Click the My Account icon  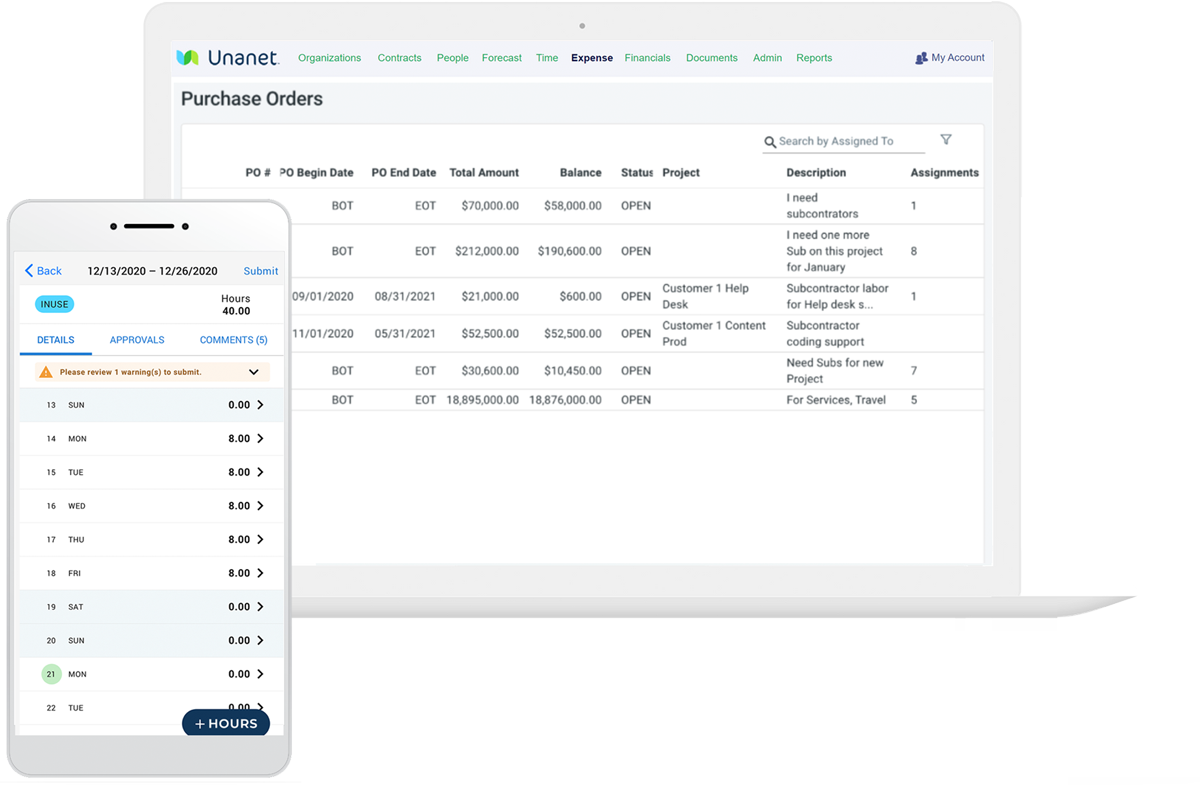(920, 57)
